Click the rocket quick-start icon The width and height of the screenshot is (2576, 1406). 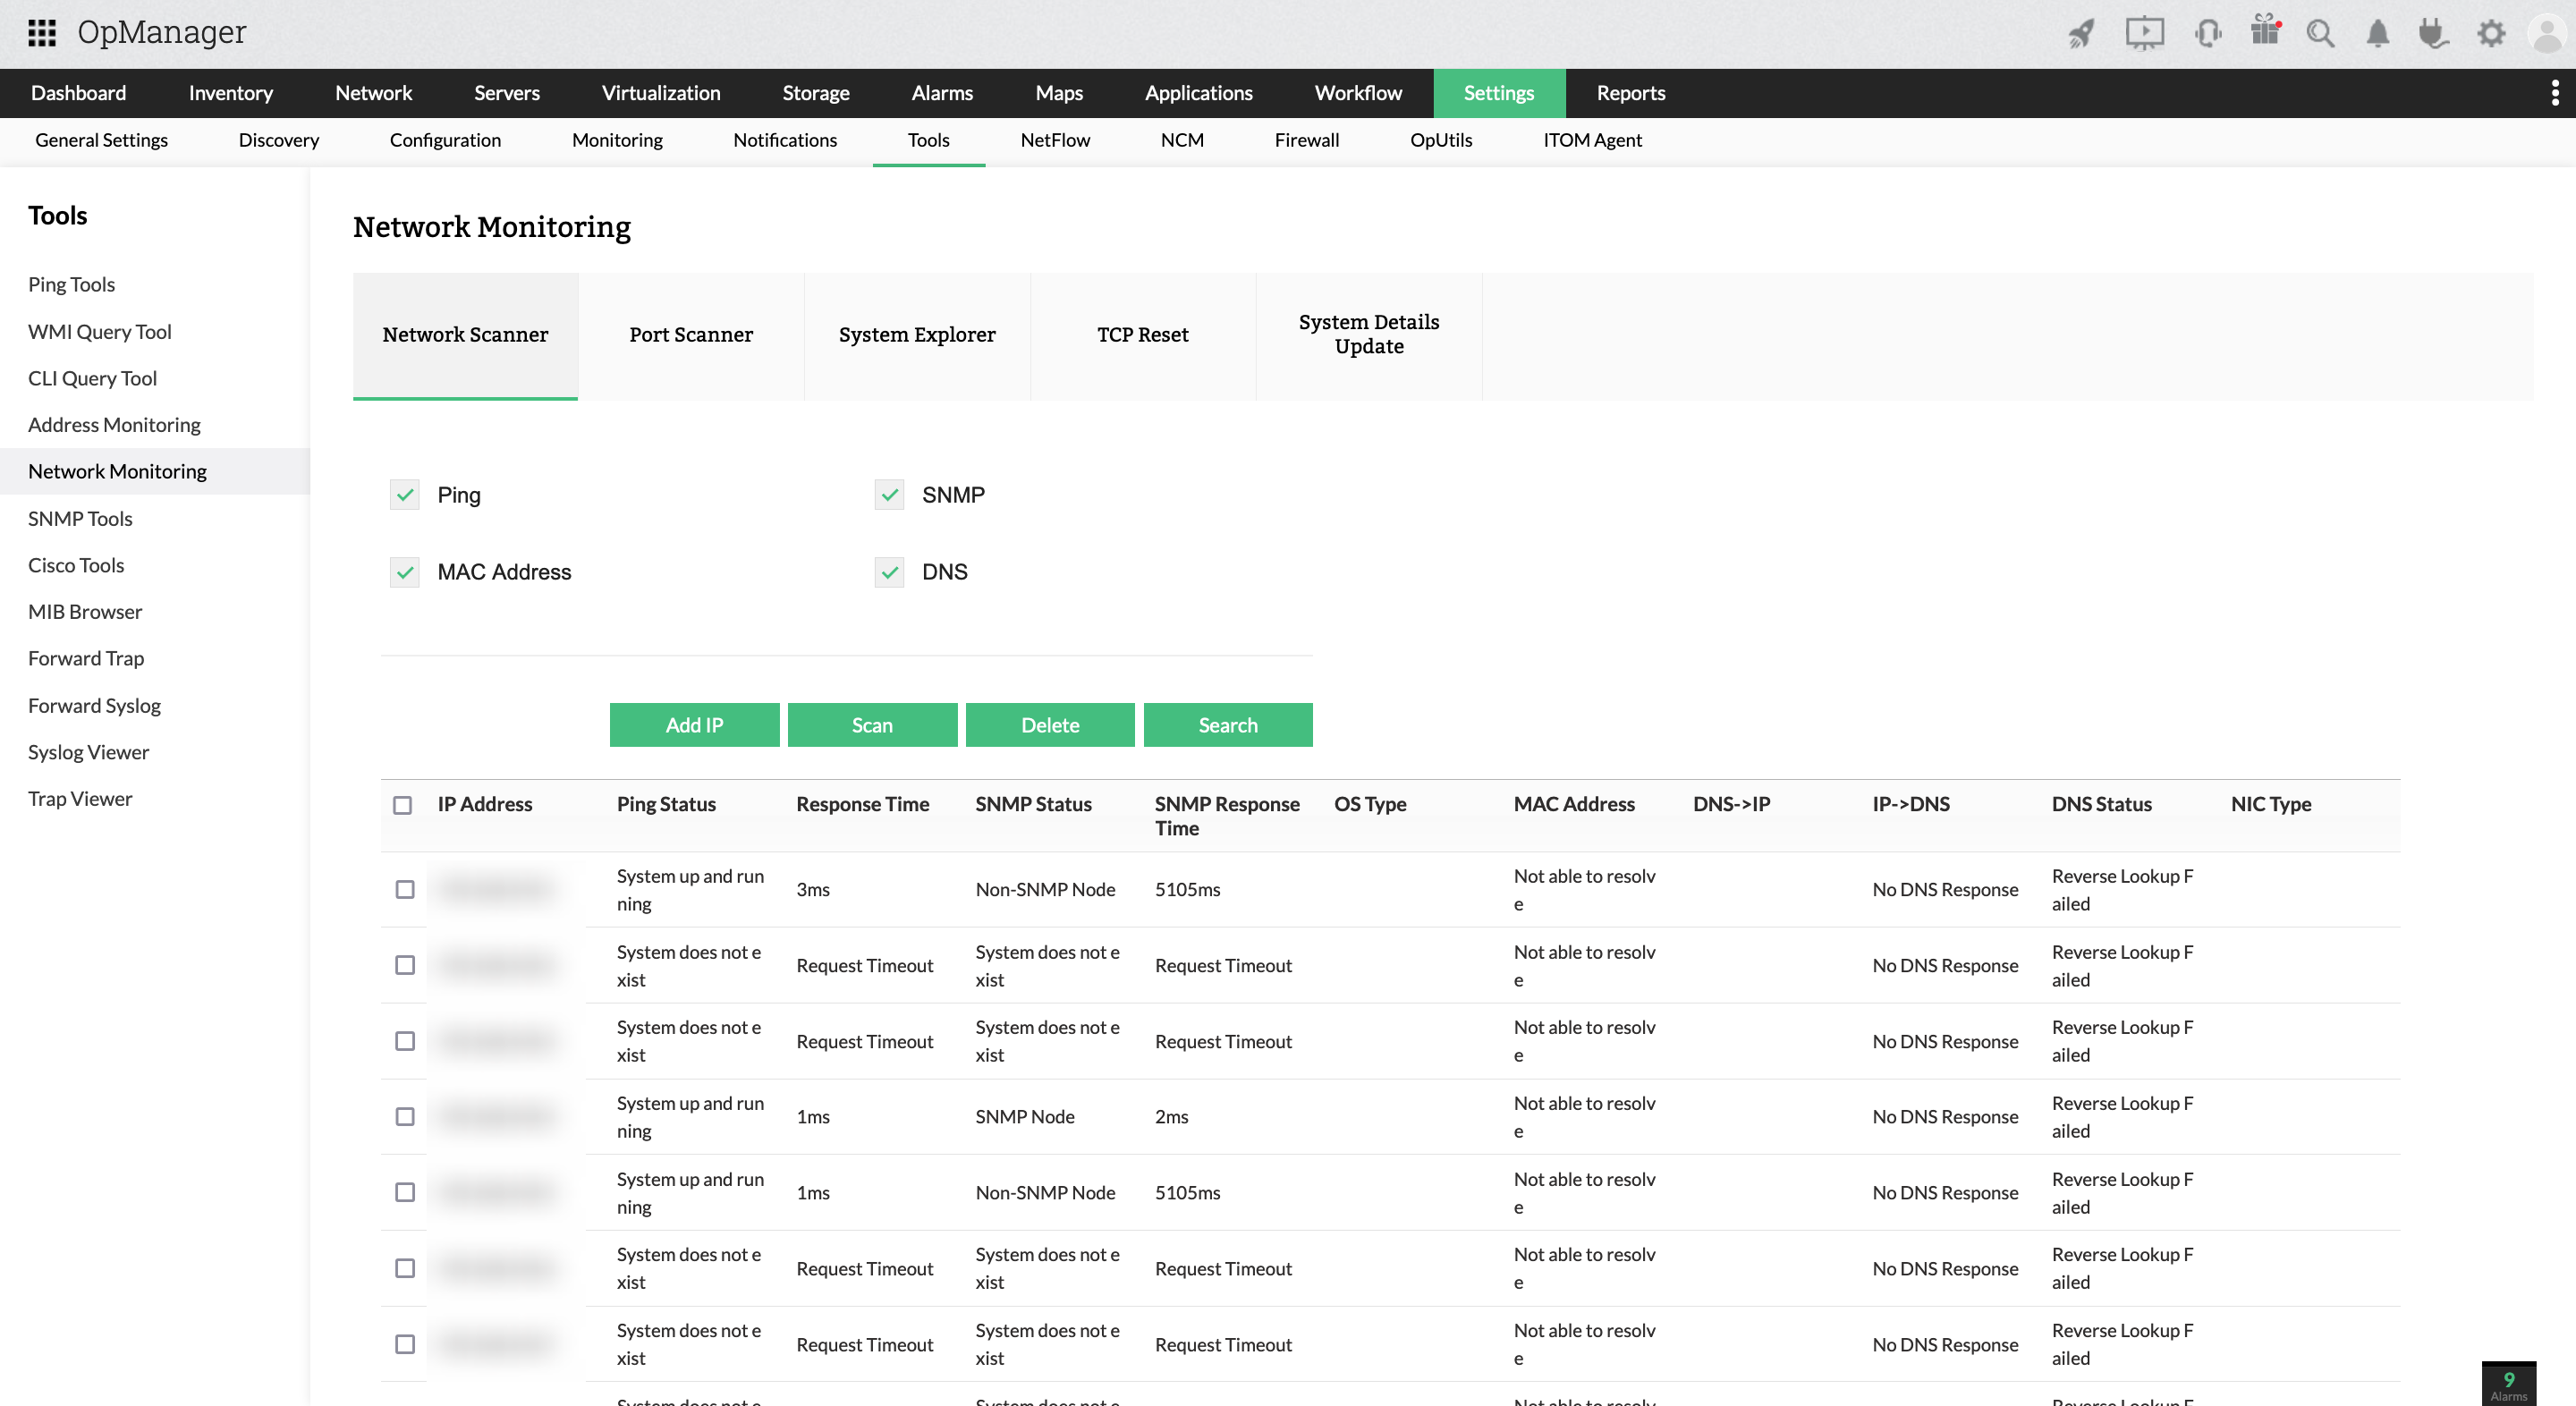point(2081,33)
